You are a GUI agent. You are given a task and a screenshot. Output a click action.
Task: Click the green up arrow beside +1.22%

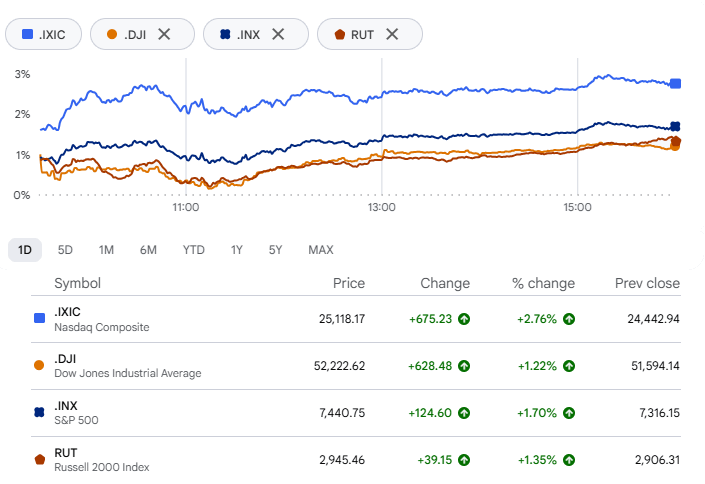[569, 366]
